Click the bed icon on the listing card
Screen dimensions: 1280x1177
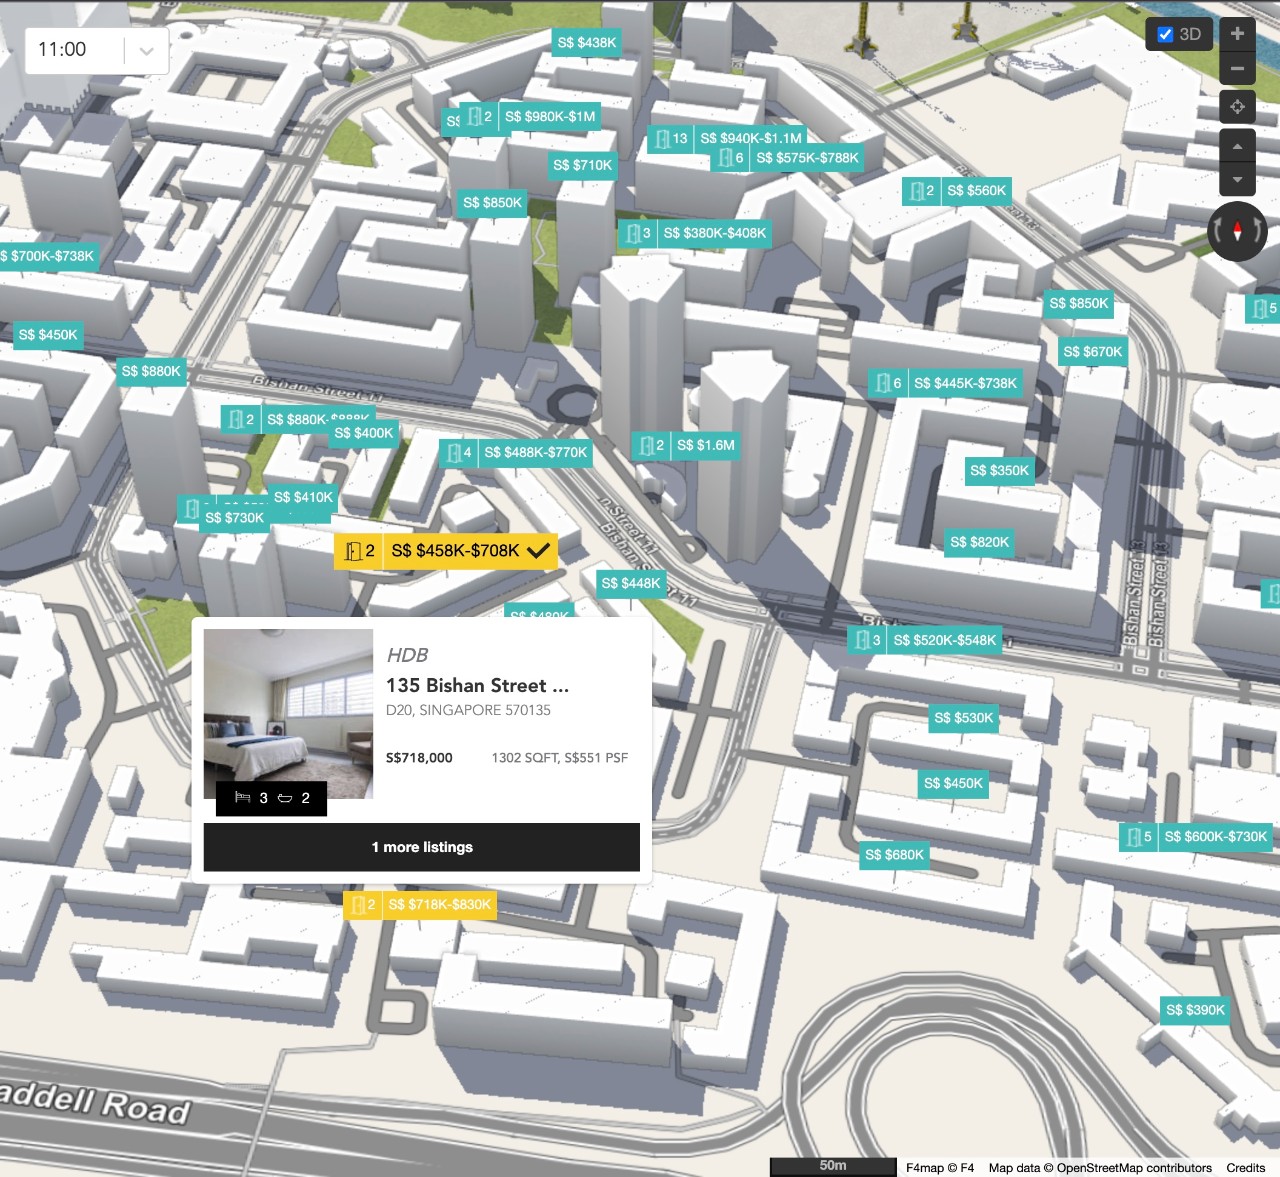(x=243, y=799)
